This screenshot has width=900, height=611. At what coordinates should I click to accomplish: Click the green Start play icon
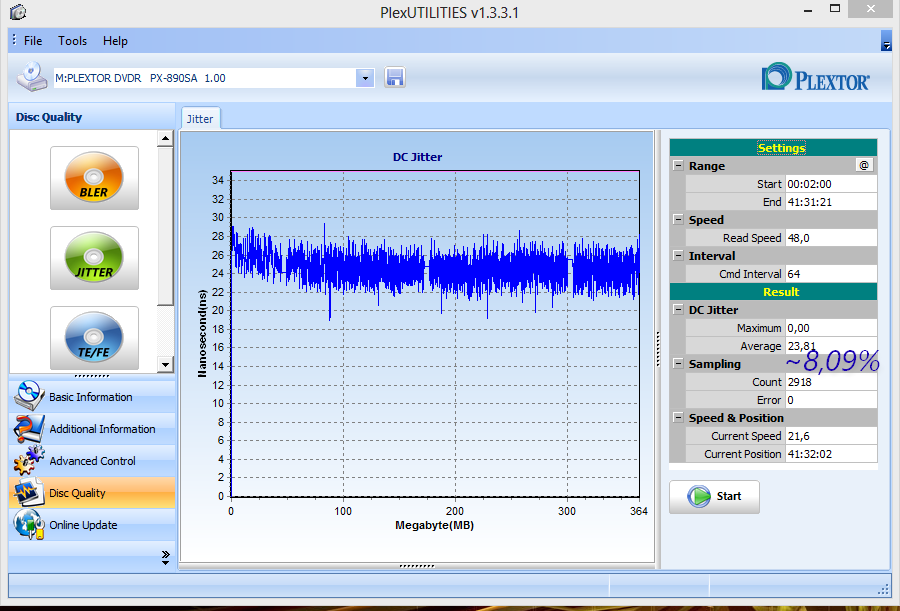699,496
